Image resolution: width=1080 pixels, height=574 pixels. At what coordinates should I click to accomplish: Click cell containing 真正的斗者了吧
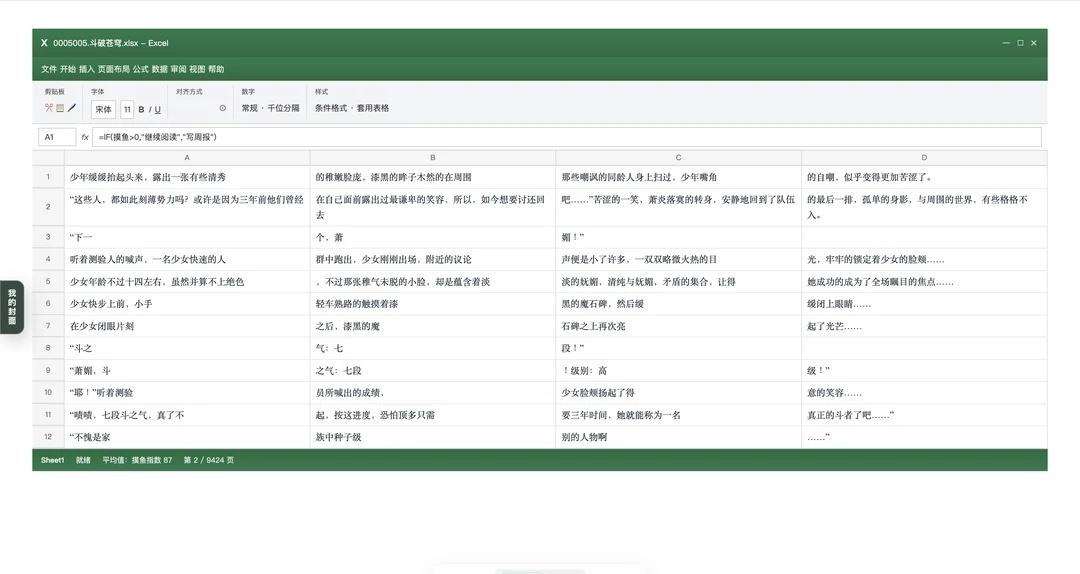pyautogui.click(x=924, y=415)
